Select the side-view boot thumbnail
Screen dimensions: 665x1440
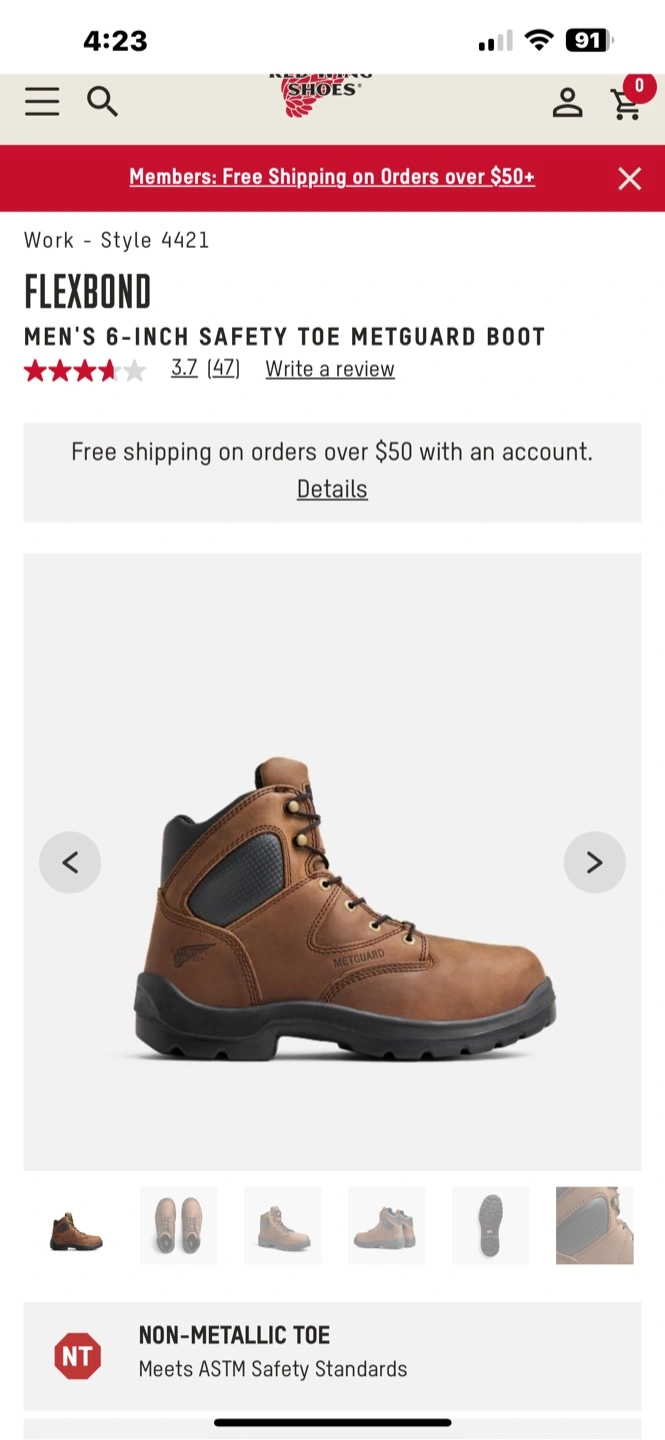click(x=75, y=1226)
